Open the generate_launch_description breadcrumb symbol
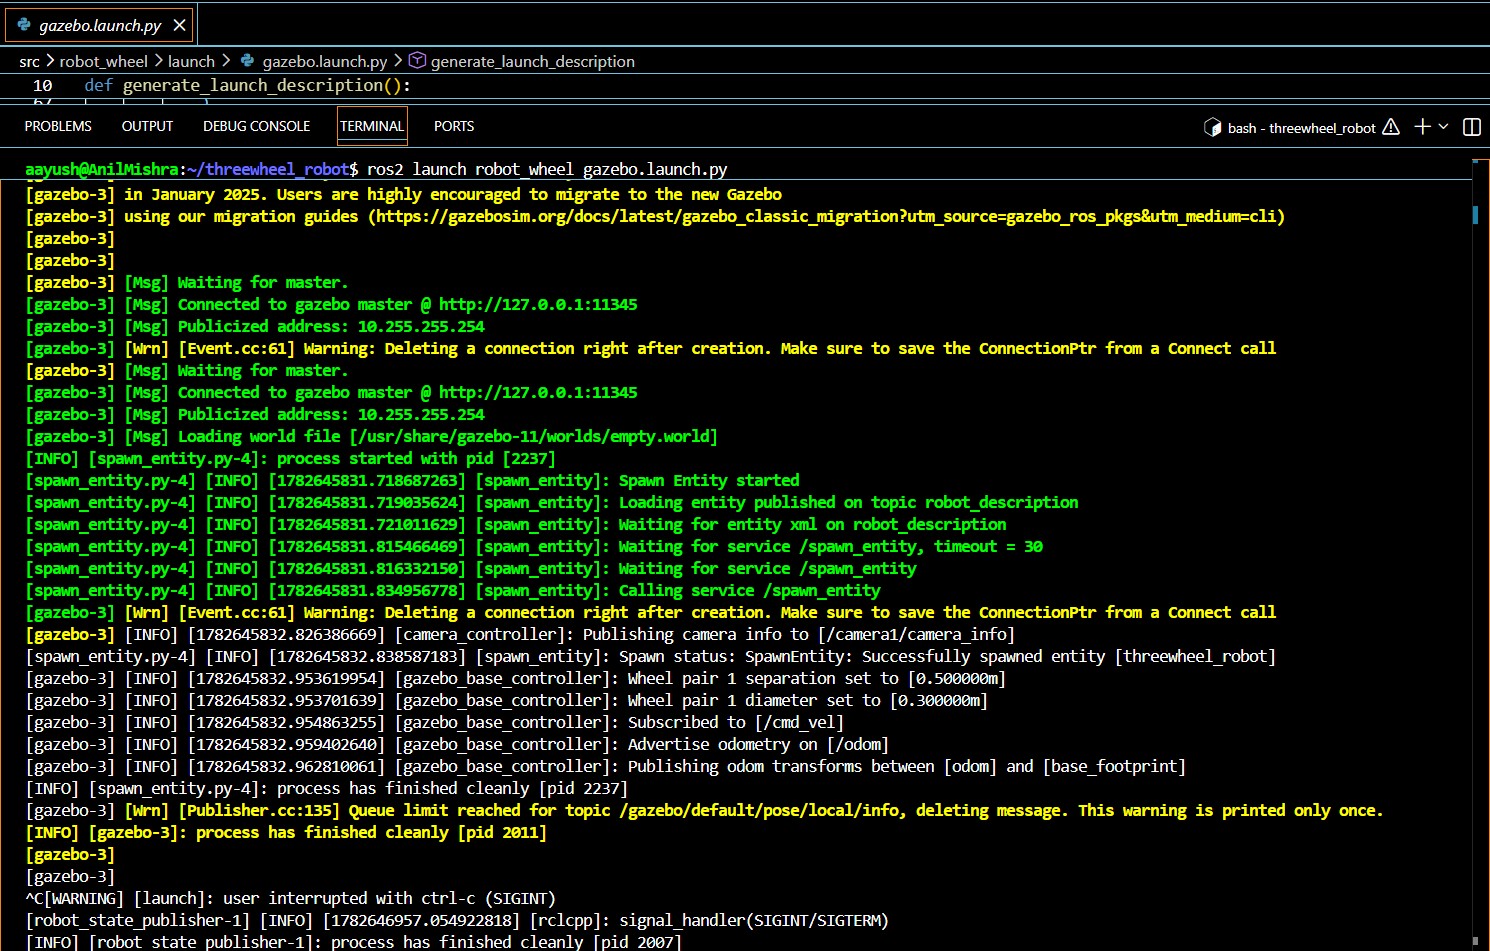This screenshot has height=951, width=1490. (533, 61)
